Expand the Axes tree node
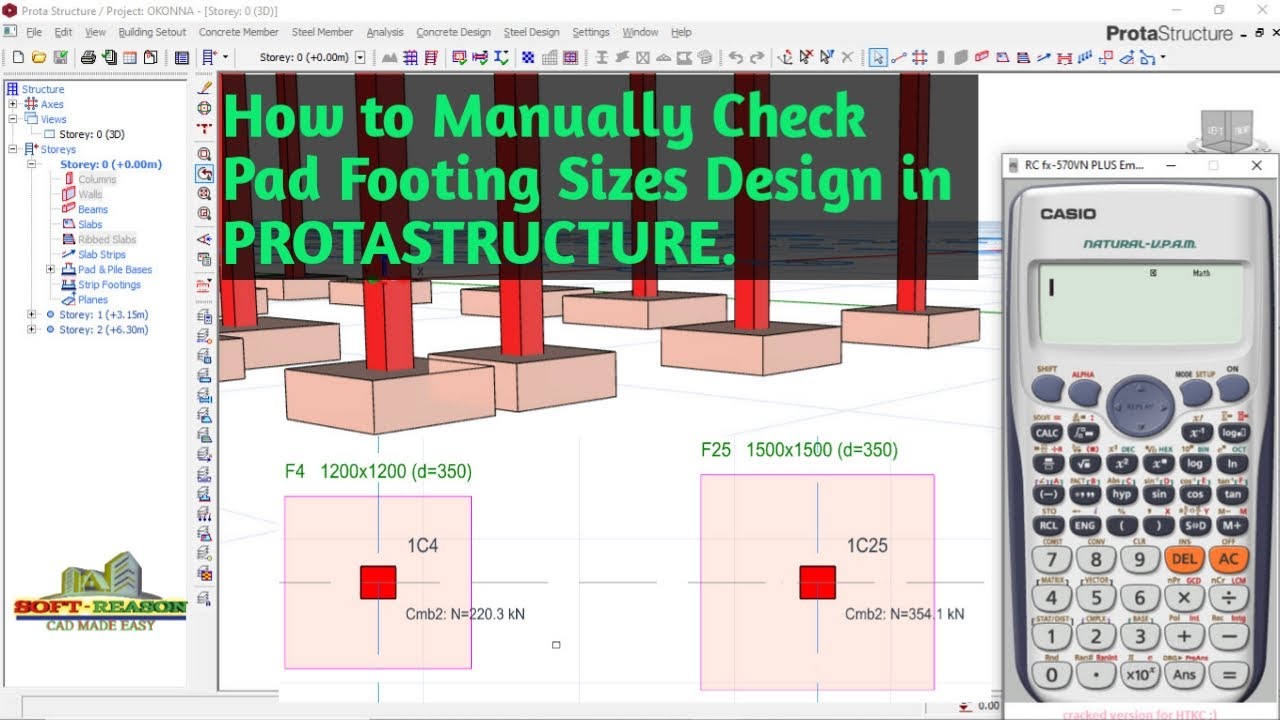 coord(12,104)
